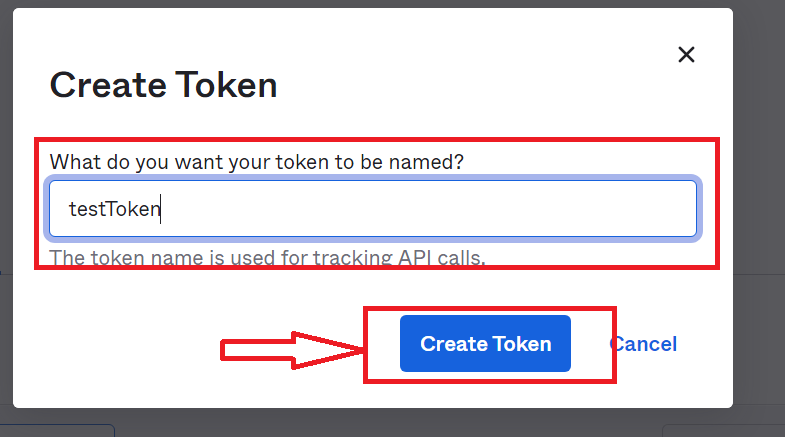Cancel the token creation
Viewport: 785px width, 437px height.
click(x=644, y=344)
